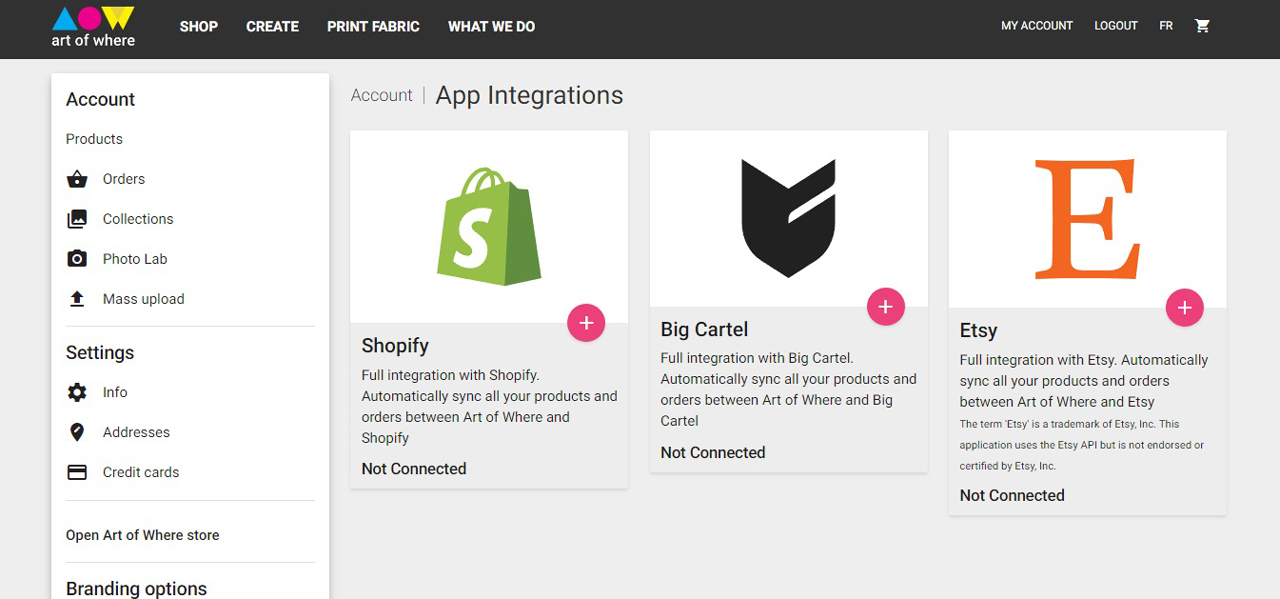Manage Credit cards
The width and height of the screenshot is (1280, 599).
(141, 472)
